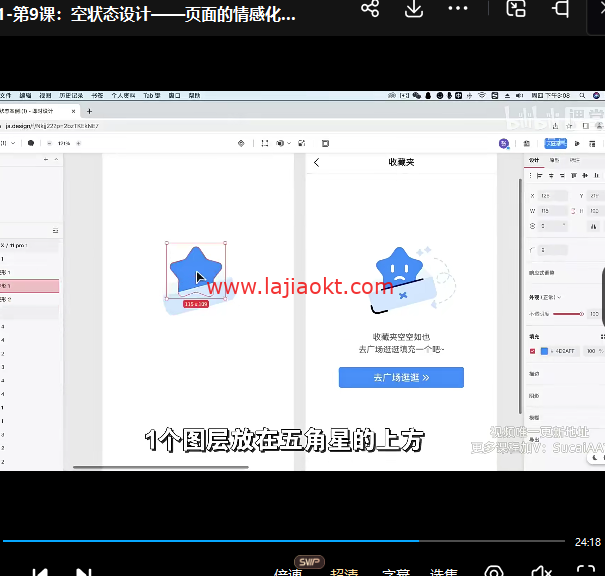This screenshot has width=605, height=576.
Task: Click the square crop icon in top toolbar
Action: click(325, 144)
